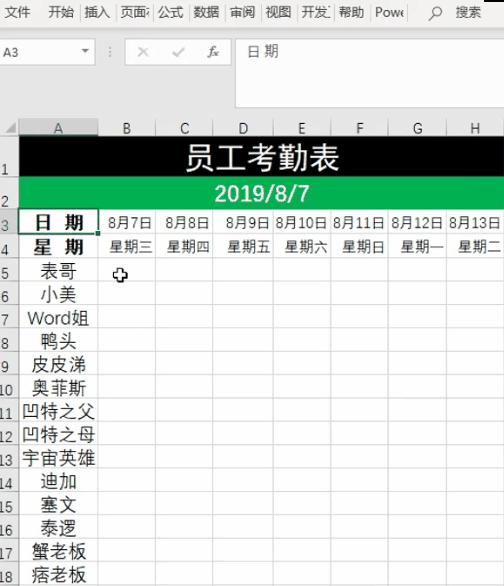Select the 鸭头 name cell
Screen dimensions: 504x586
59,340
